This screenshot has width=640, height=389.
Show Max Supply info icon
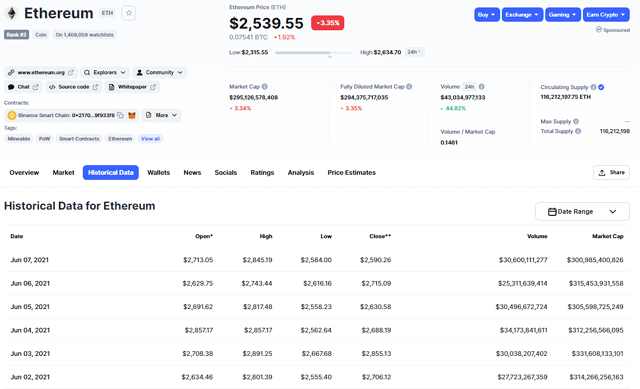click(x=576, y=121)
